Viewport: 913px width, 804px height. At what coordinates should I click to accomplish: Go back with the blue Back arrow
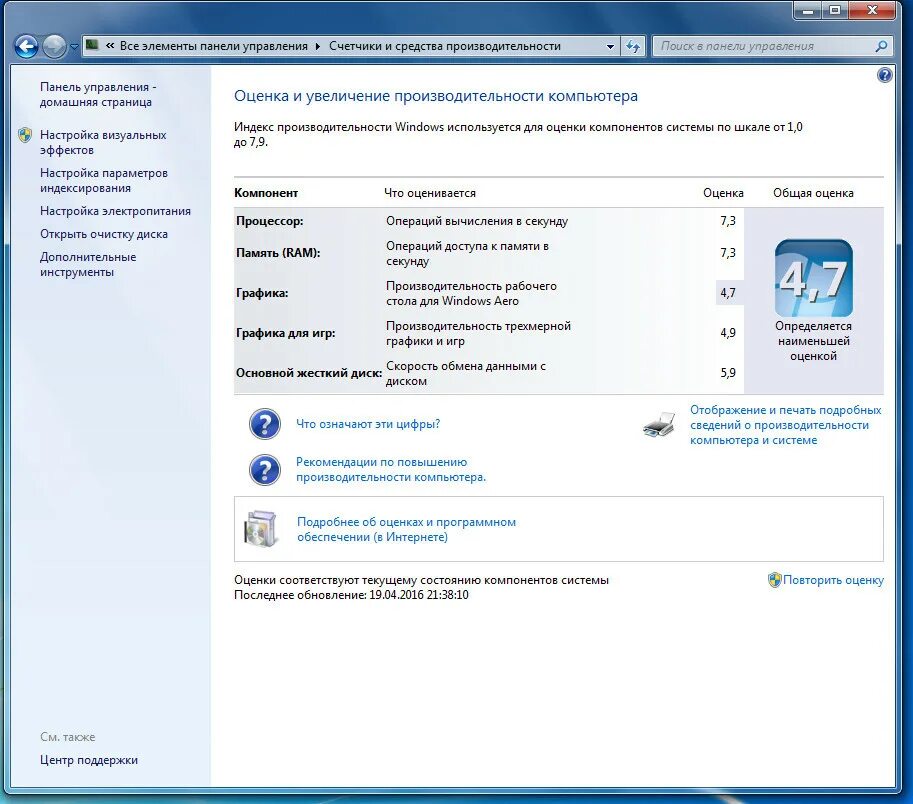tap(26, 46)
